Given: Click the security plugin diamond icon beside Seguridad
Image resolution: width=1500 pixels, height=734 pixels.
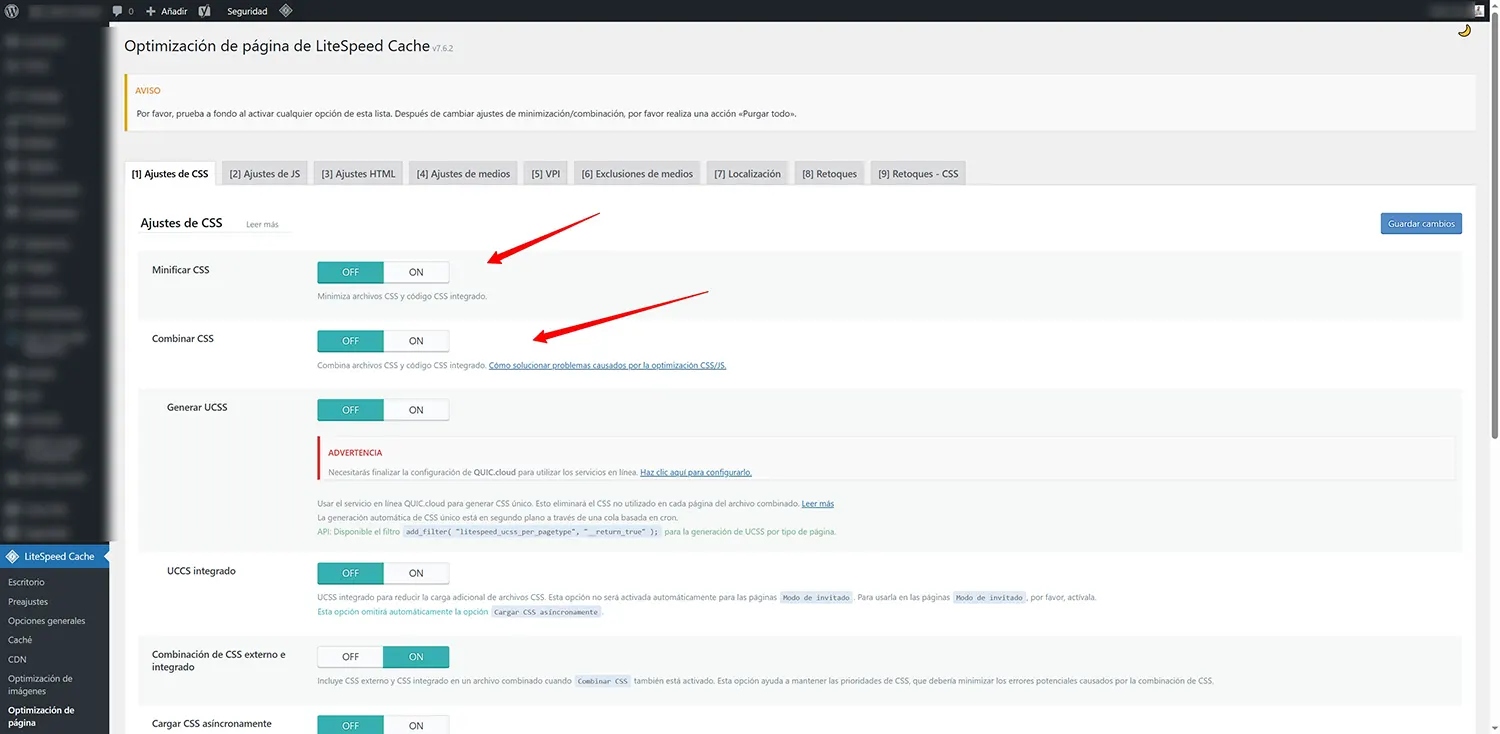Looking at the screenshot, I should pos(285,11).
